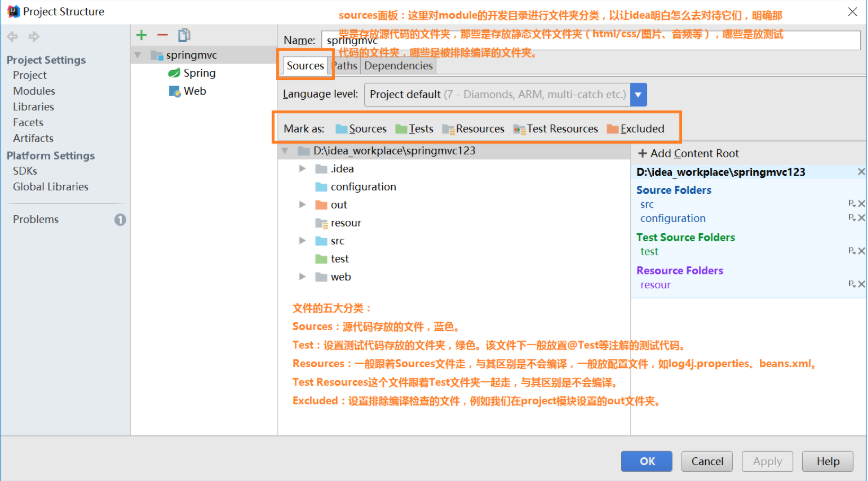Click the Add Content Root plus icon
The height and width of the screenshot is (481, 868).
(x=642, y=153)
